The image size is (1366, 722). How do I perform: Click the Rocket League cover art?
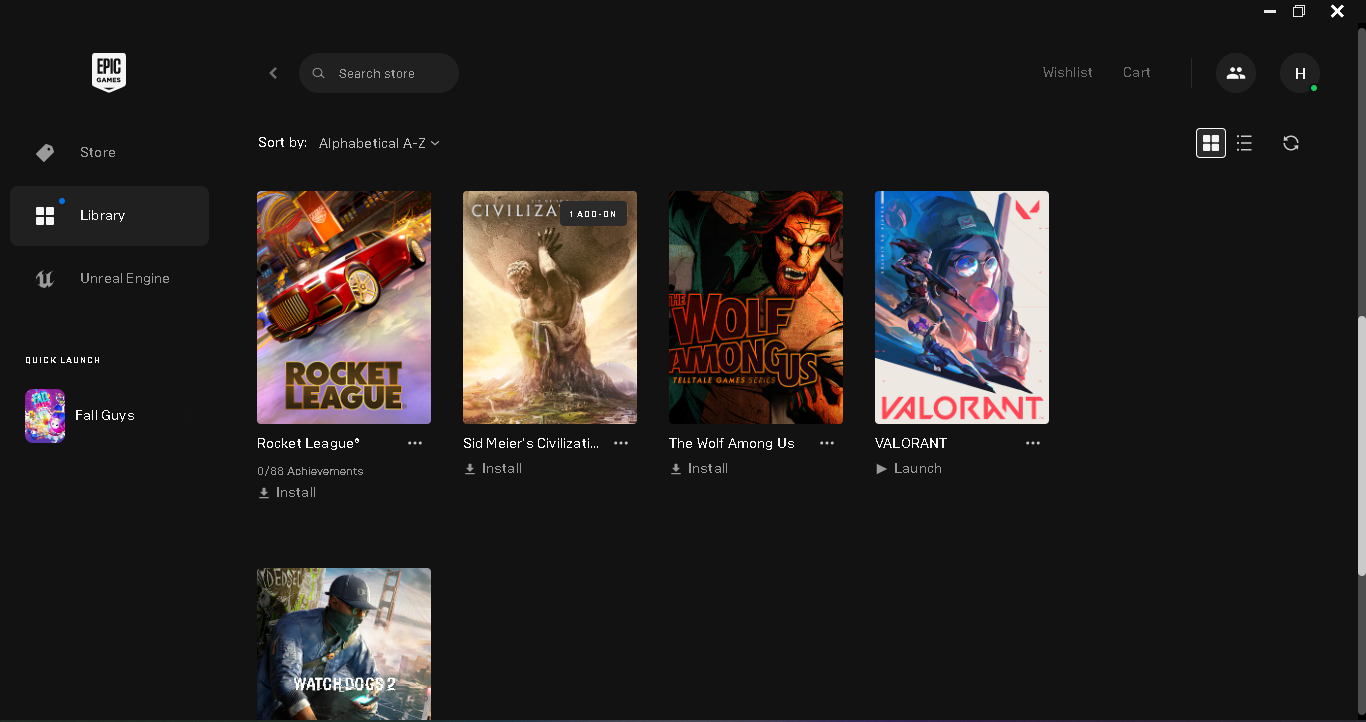344,307
